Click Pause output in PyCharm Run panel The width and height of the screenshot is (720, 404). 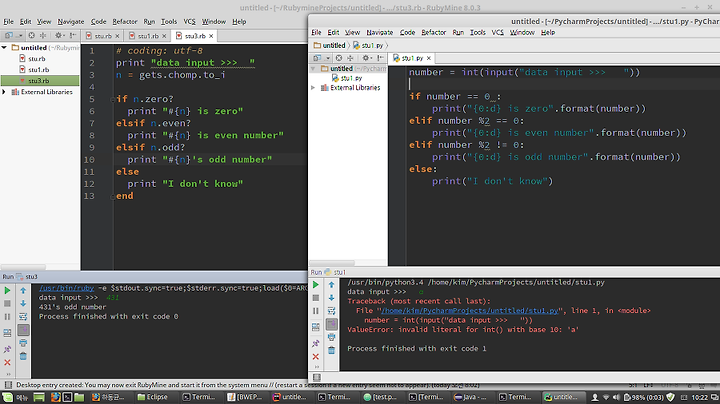coord(316,311)
